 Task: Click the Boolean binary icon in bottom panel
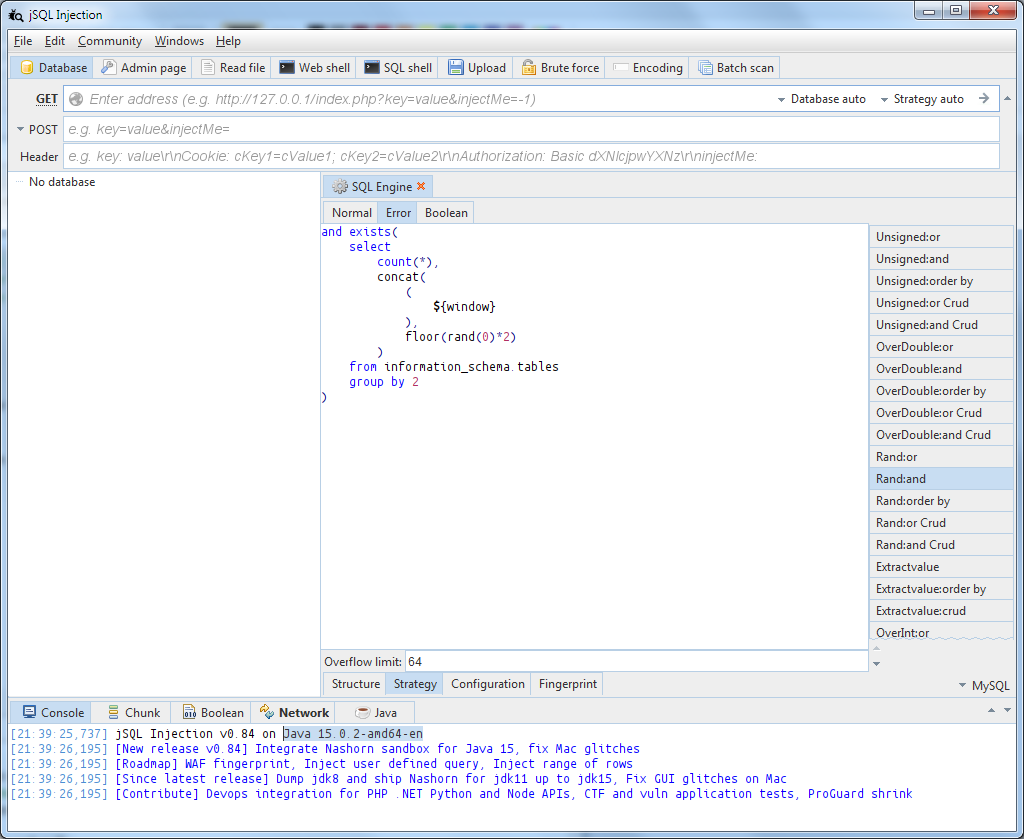coord(189,712)
